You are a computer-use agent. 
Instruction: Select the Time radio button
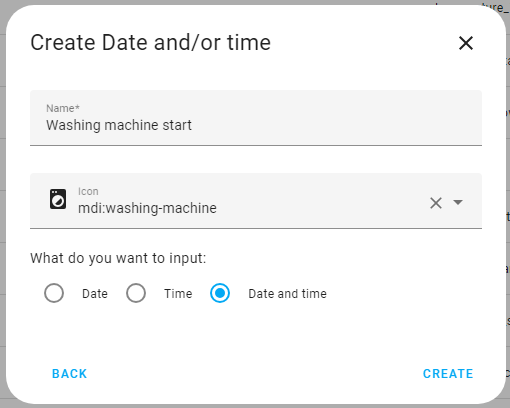click(136, 293)
